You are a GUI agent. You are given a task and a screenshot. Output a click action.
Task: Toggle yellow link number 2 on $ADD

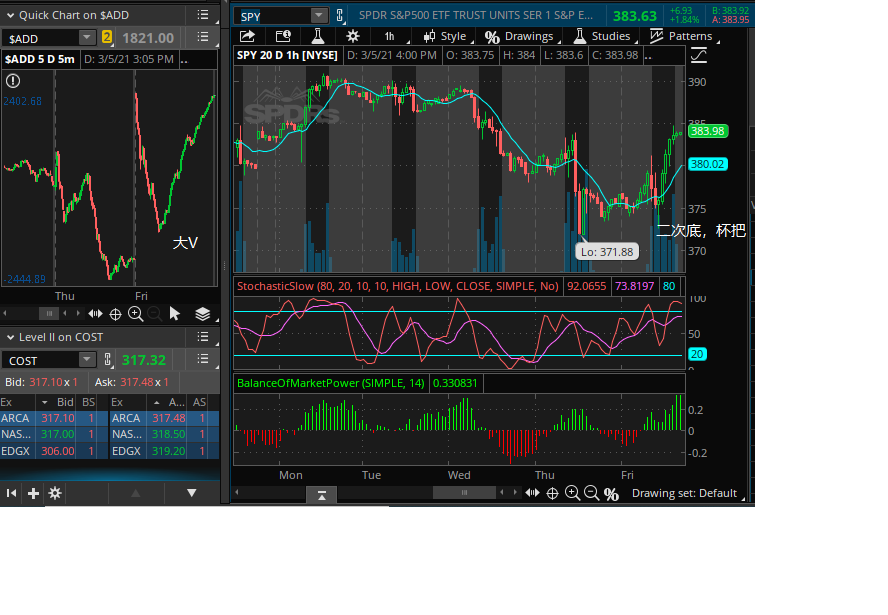pyautogui.click(x=107, y=38)
